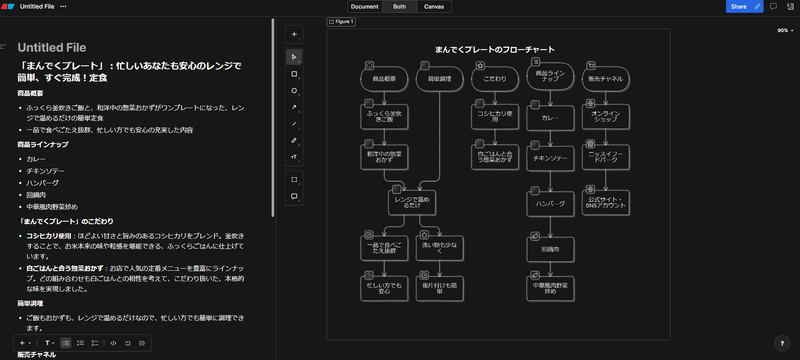The height and width of the screenshot is (360, 800).
Task: Select the 中華風肉野菜炒め flowchart node
Action: click(550, 289)
